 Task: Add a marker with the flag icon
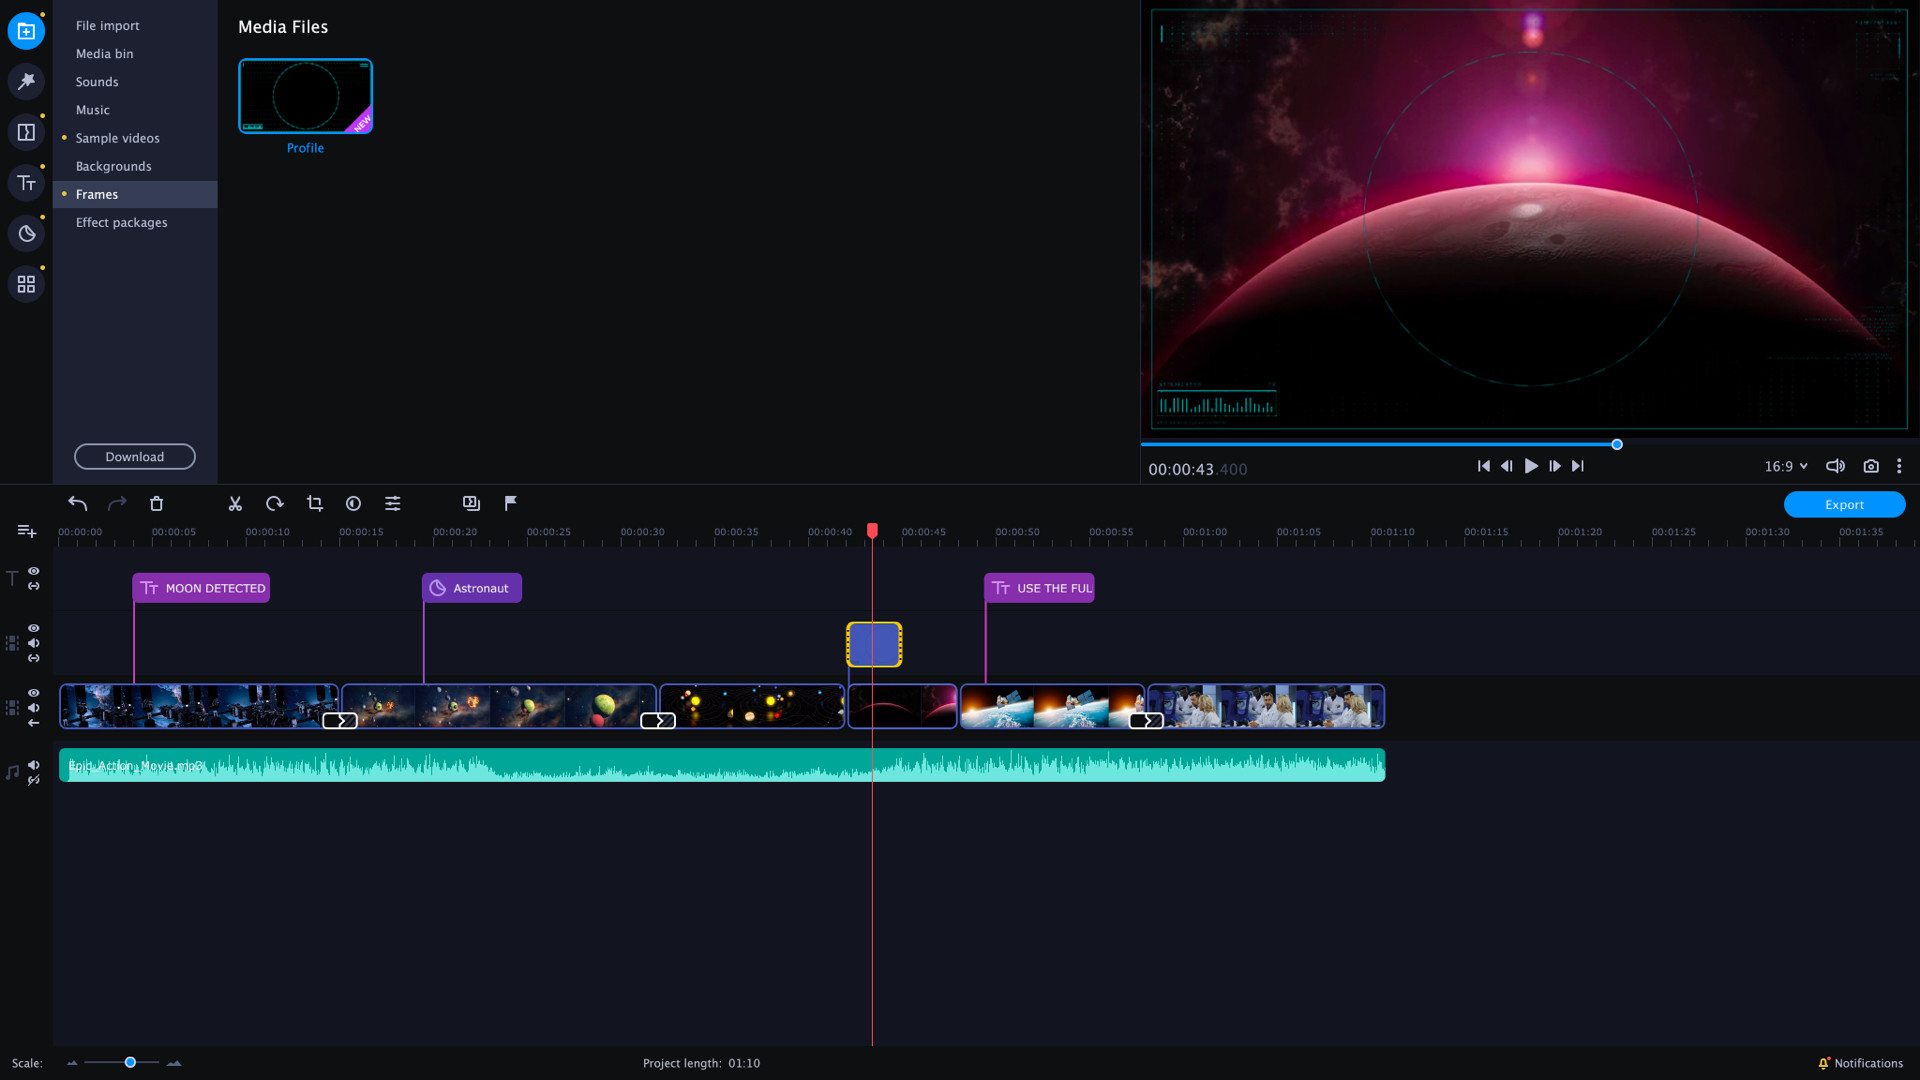pos(511,503)
